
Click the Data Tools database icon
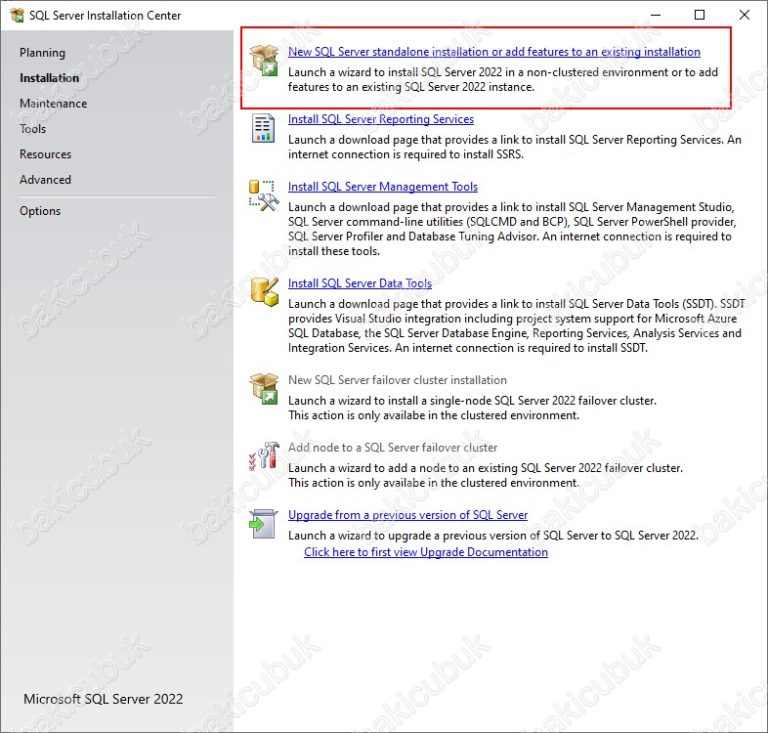[x=264, y=291]
